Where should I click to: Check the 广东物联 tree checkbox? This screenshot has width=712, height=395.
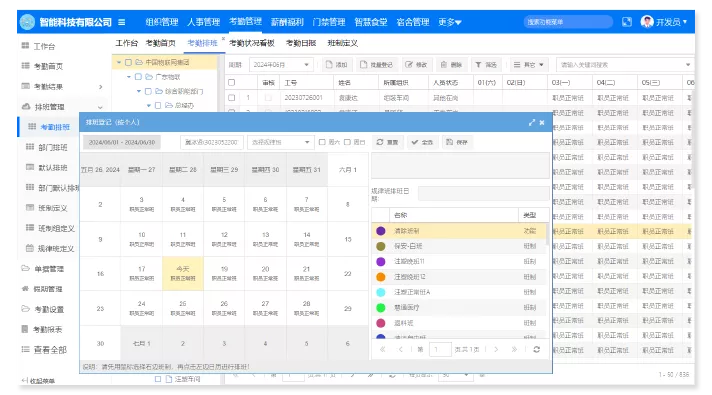(x=138, y=77)
